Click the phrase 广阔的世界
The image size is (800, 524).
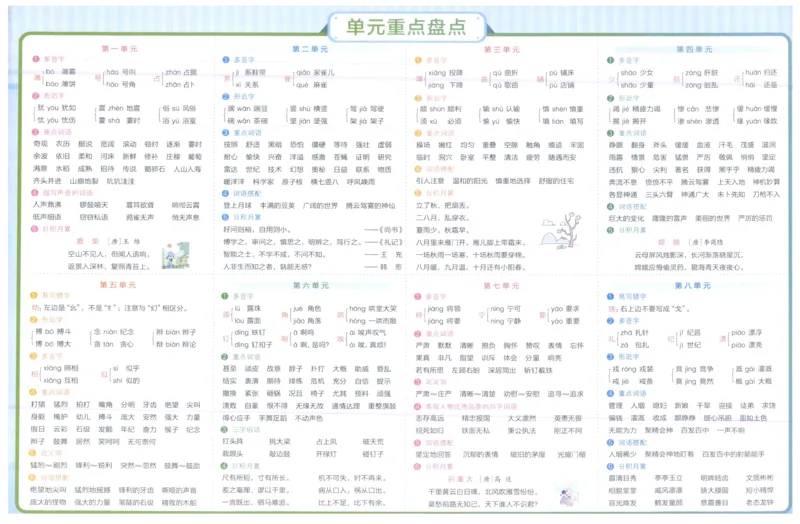[x=320, y=205]
